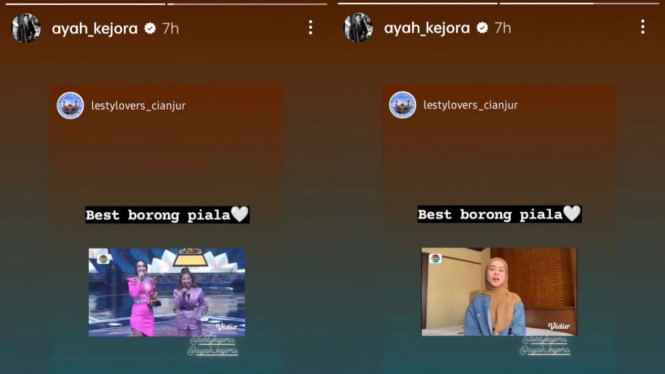Tap 7h timestamp in left story header
This screenshot has height=374, width=665.
(x=170, y=28)
